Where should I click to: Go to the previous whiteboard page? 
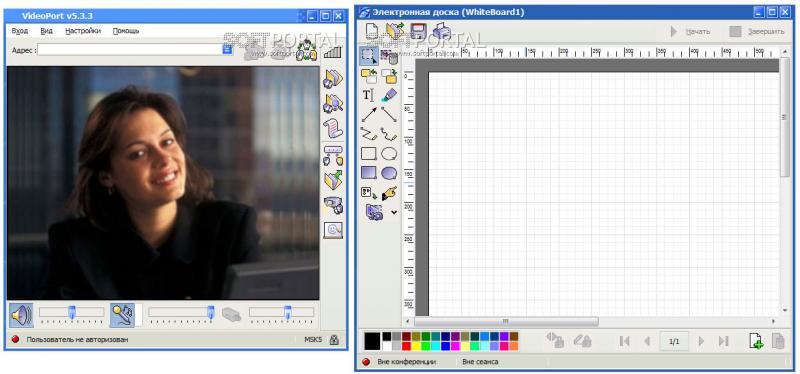coord(646,341)
